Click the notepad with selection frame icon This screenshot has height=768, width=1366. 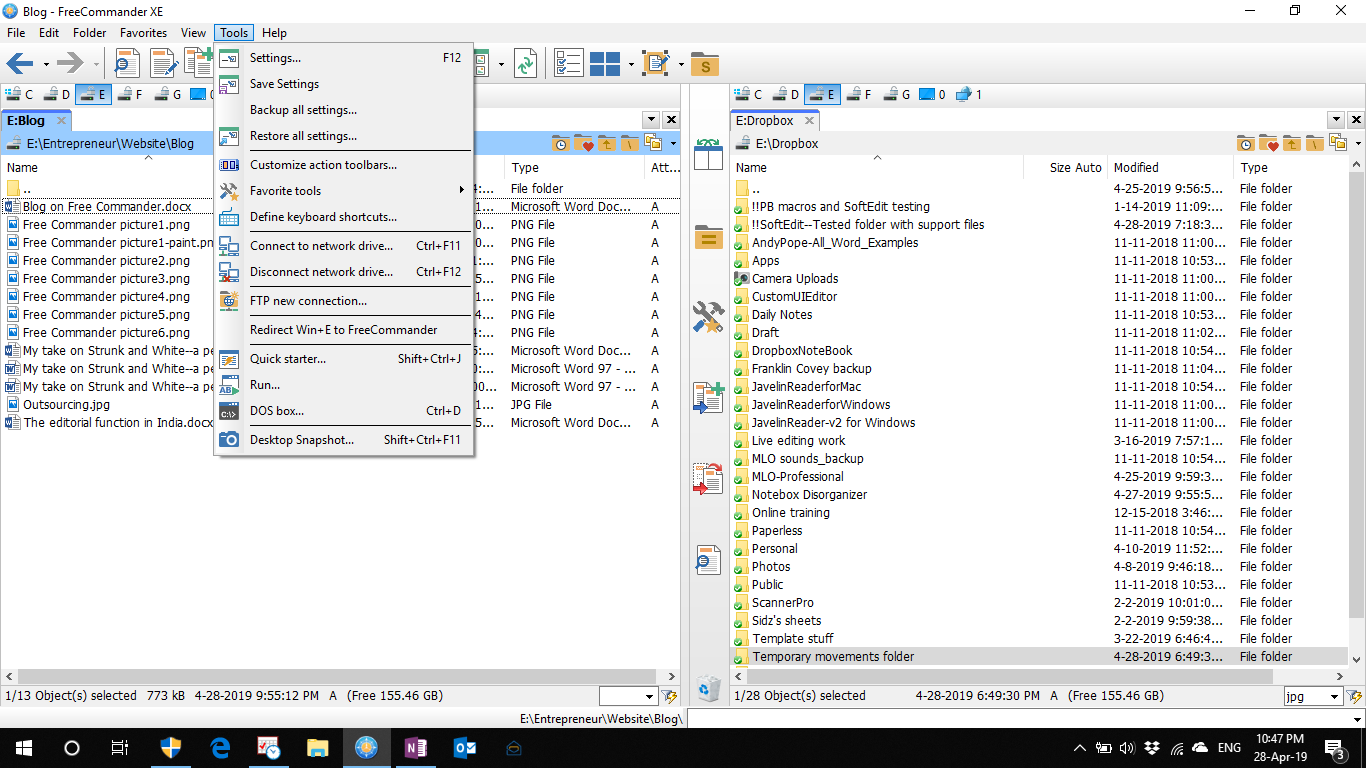(657, 64)
